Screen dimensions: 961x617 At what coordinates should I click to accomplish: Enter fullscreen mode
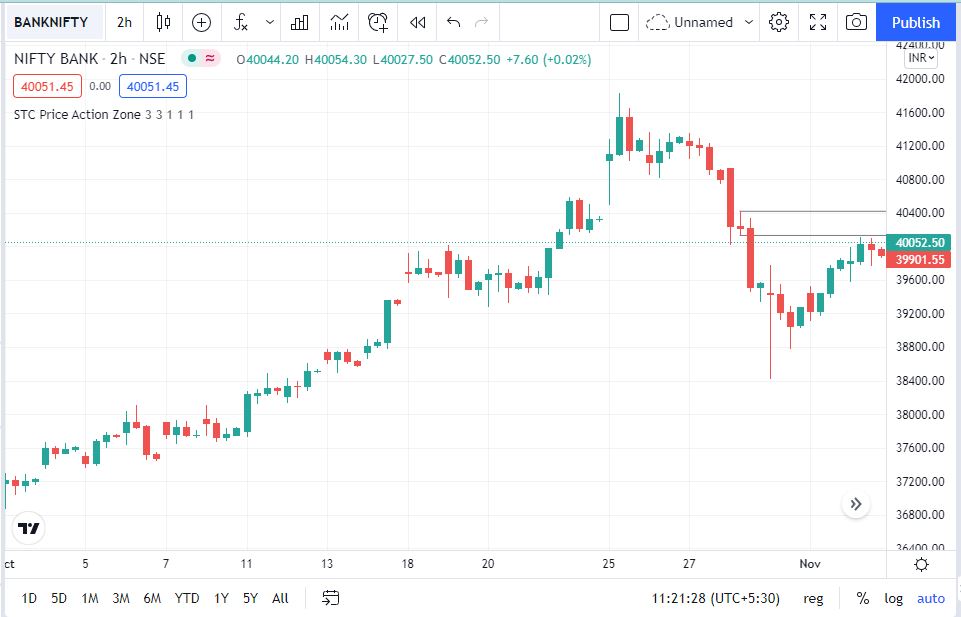tap(818, 22)
